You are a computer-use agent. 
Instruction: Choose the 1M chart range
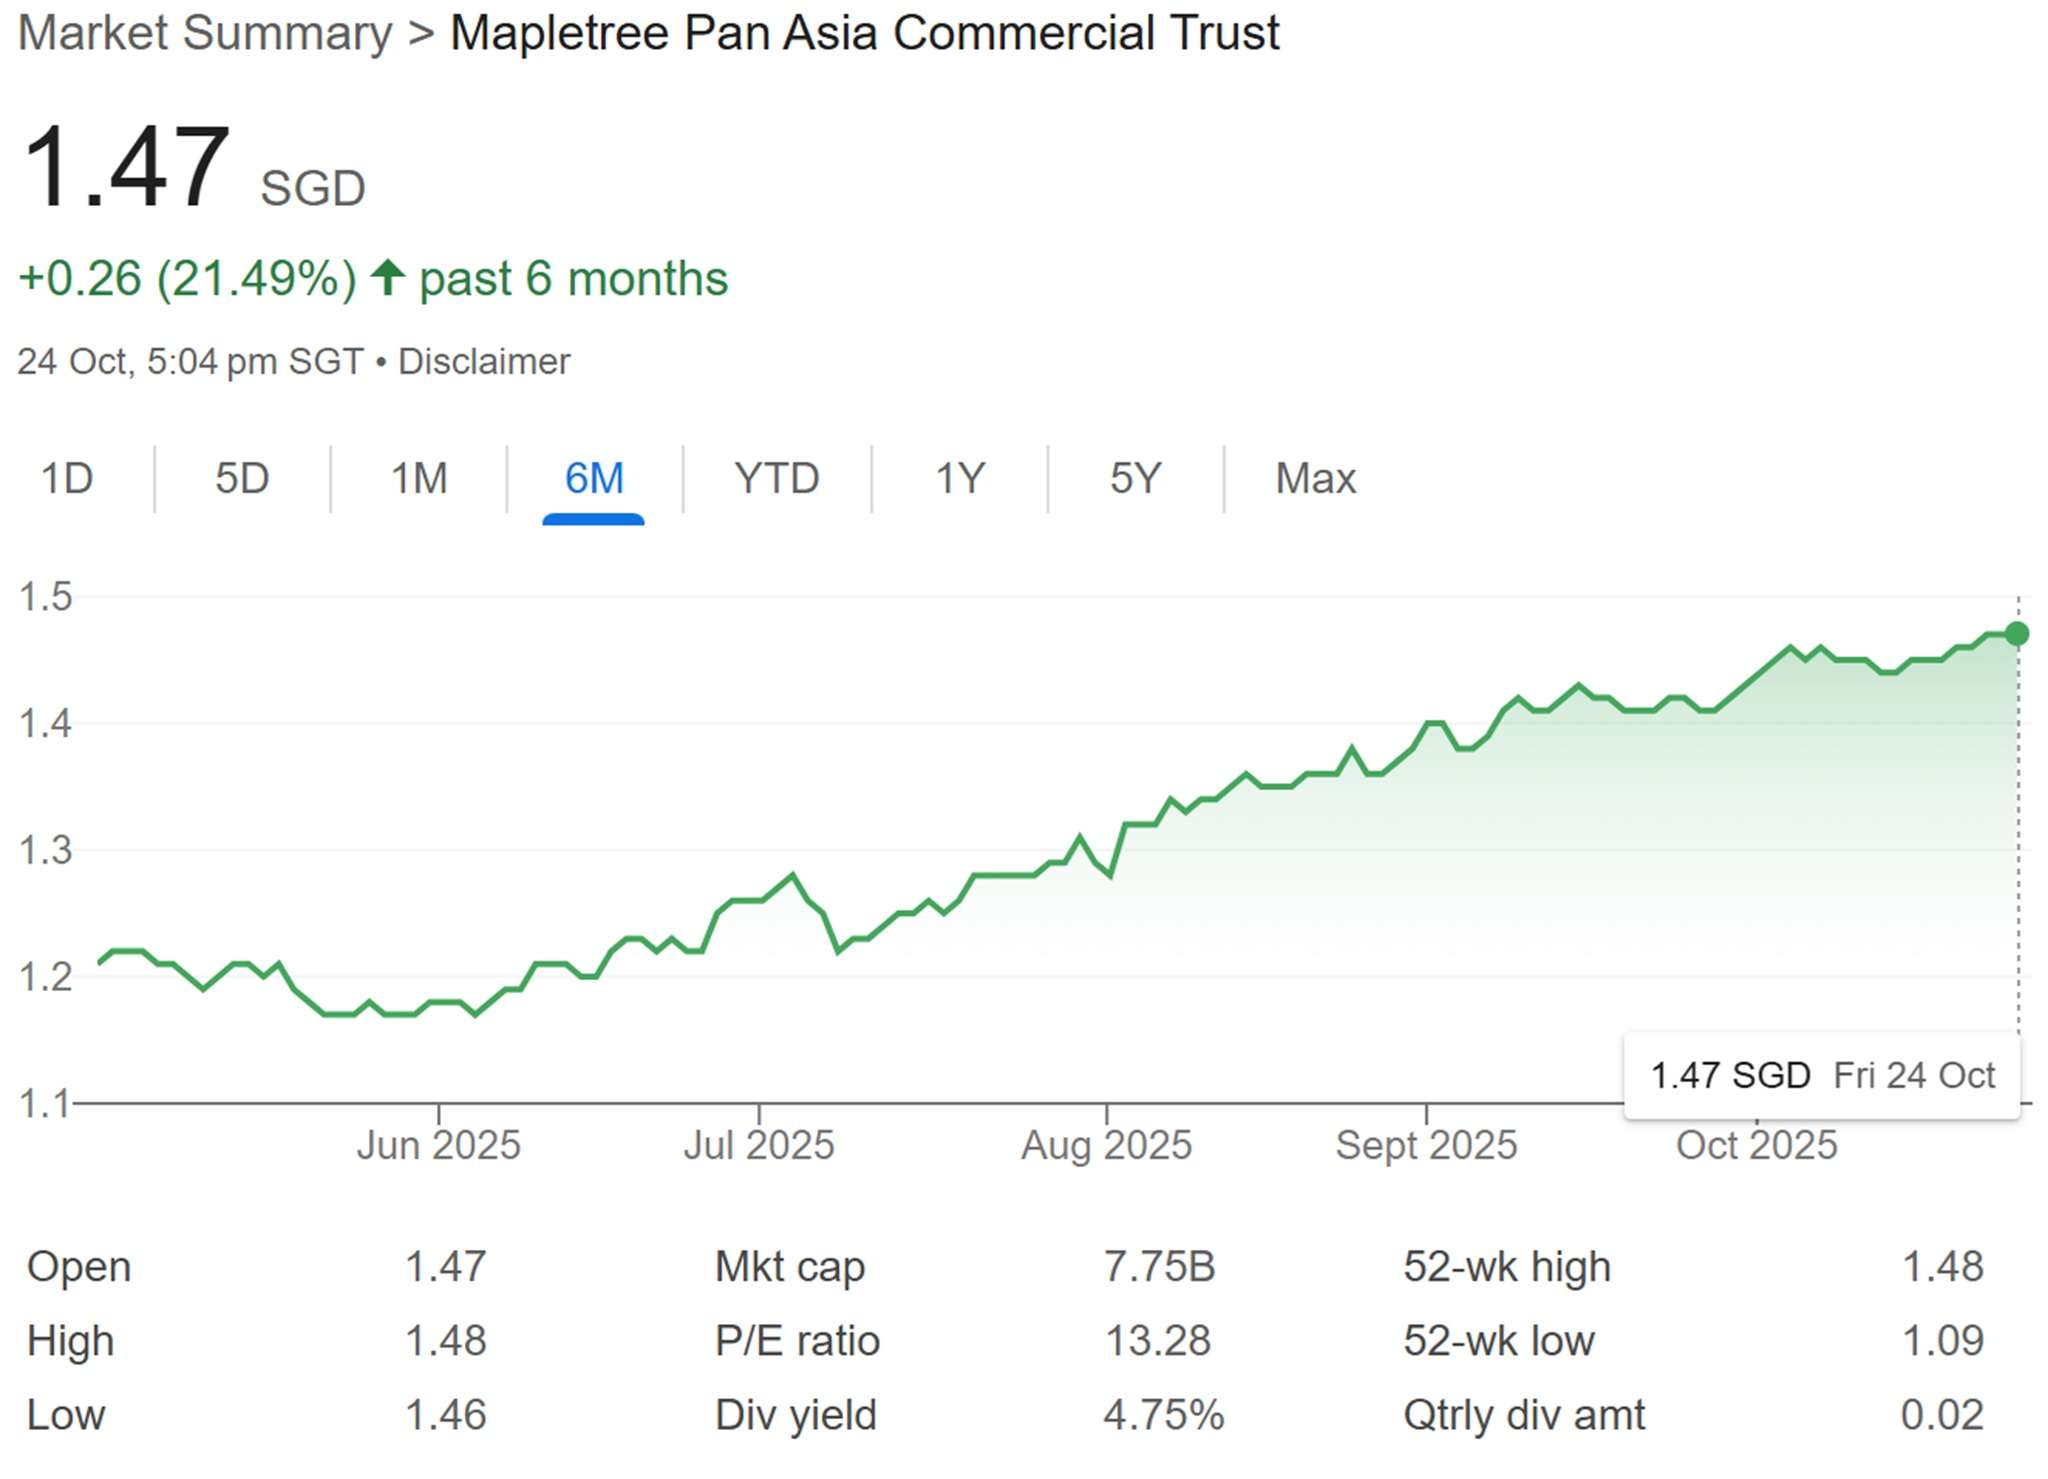click(x=418, y=478)
